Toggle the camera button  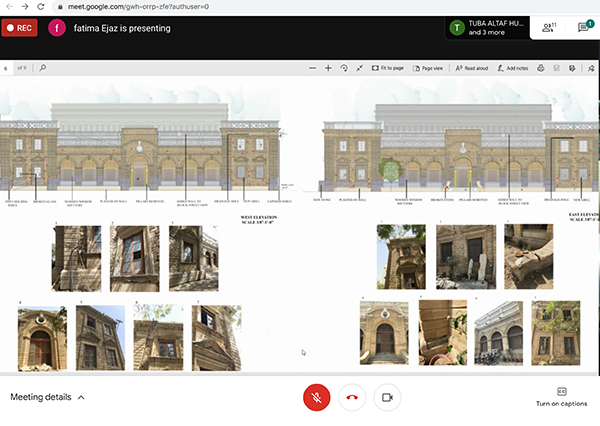pyautogui.click(x=386, y=397)
